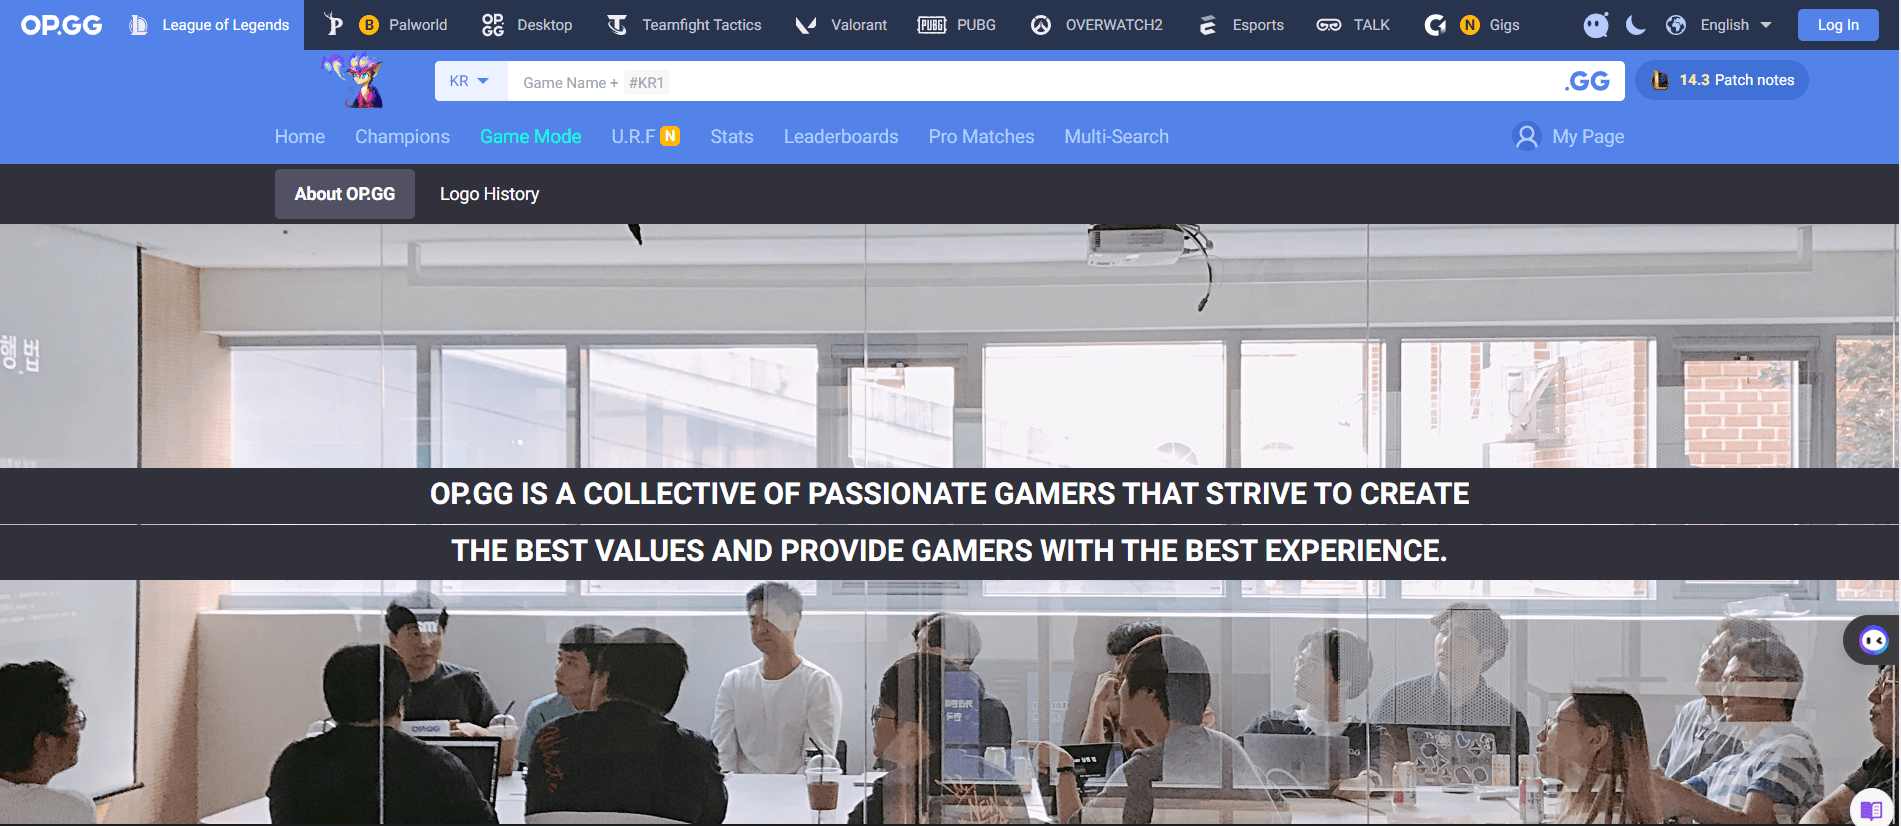Open Esports page
1901x826 pixels.
pyautogui.click(x=1258, y=25)
